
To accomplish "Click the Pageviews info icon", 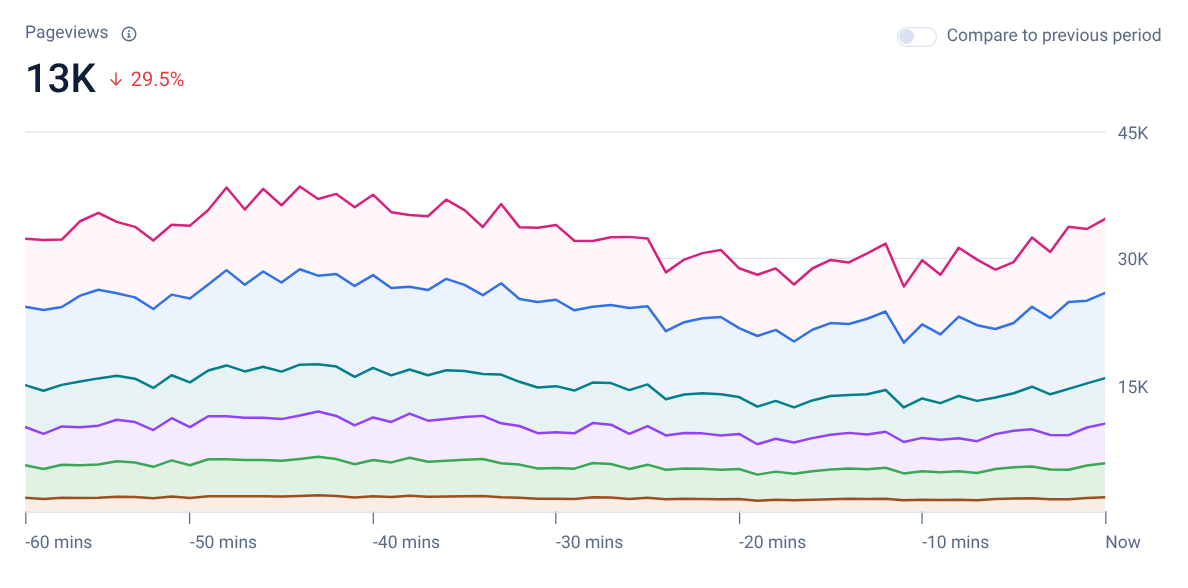I will [x=128, y=34].
